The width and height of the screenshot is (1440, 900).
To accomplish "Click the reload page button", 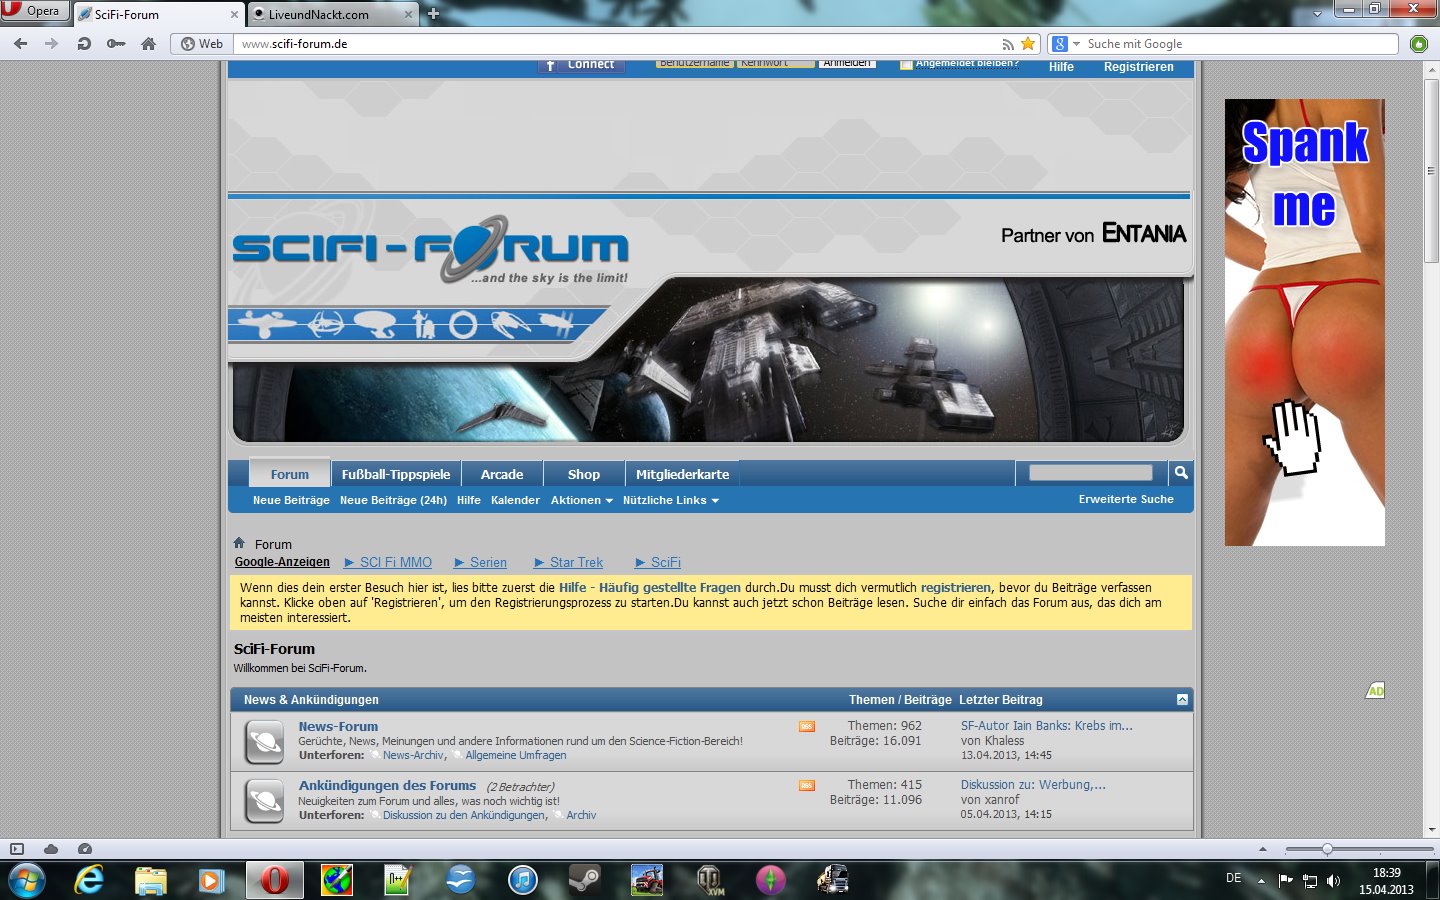I will point(84,44).
